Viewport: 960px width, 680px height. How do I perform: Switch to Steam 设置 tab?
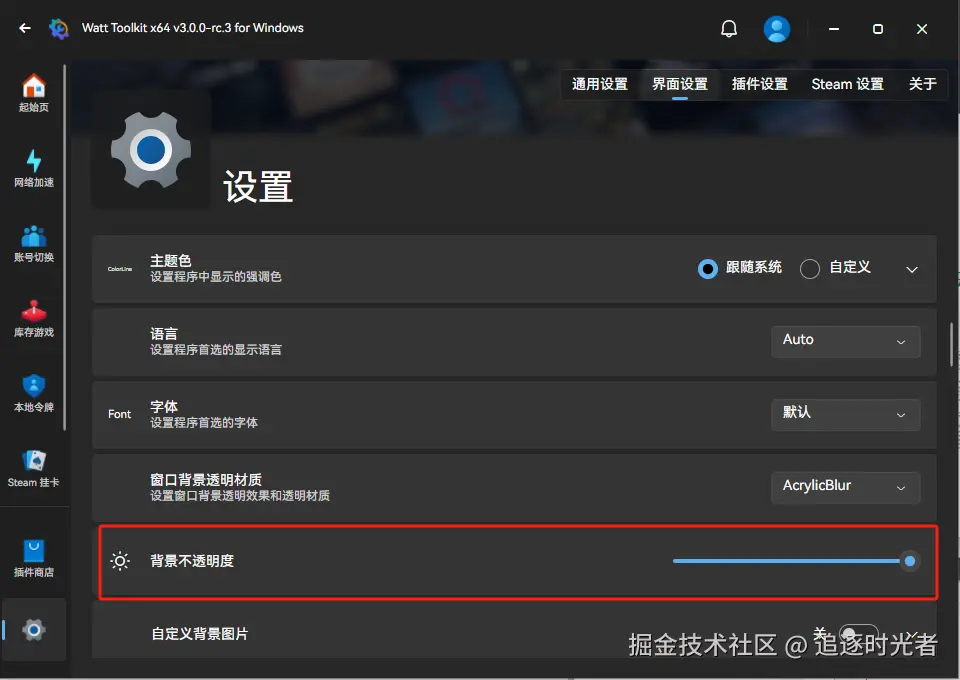click(x=847, y=84)
